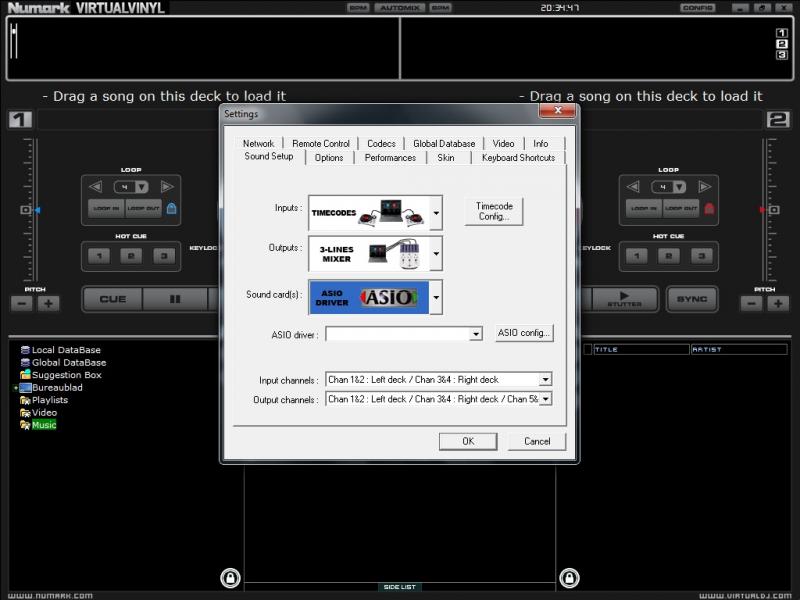800x600 pixels.
Task: Click the right deck loop shrink arrow
Action: click(633, 187)
